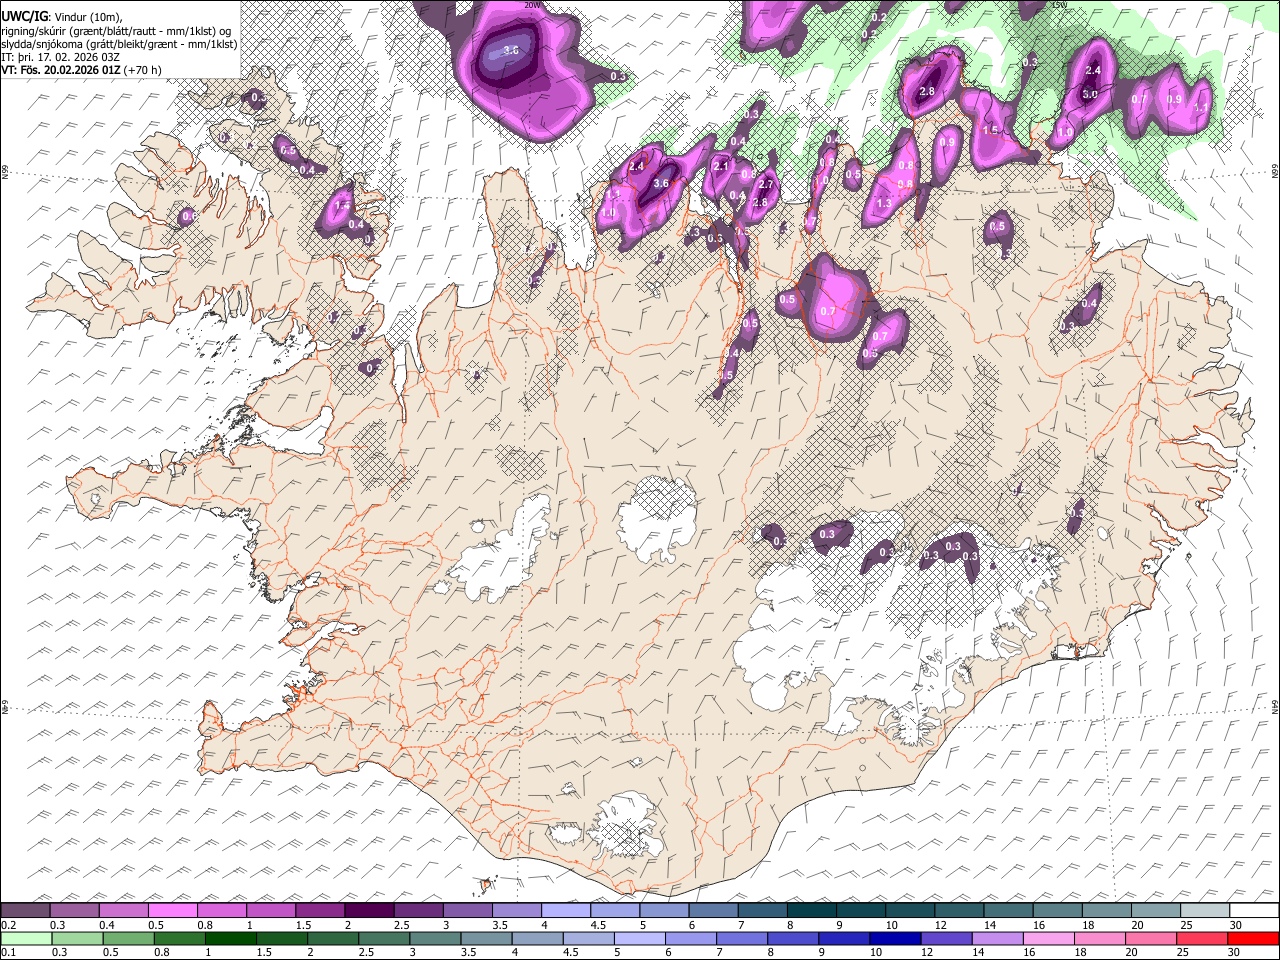Click the '2.7' precipitation value on the map
This screenshot has width=1280, height=960.
(767, 184)
